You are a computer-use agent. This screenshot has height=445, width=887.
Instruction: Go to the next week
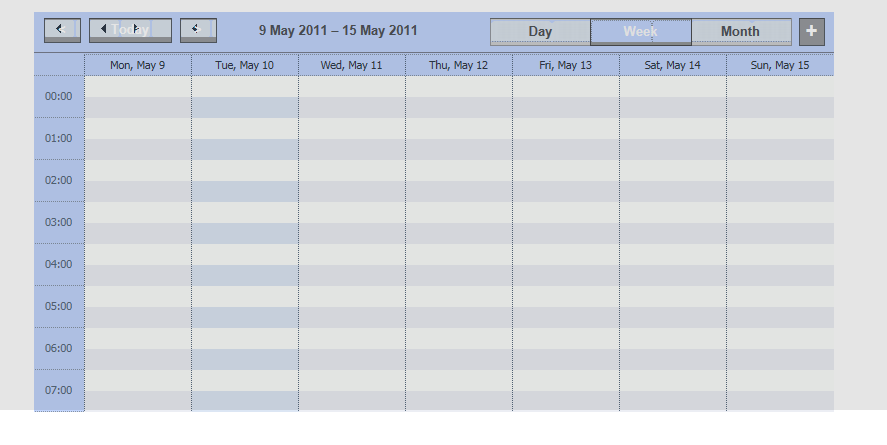[x=198, y=30]
